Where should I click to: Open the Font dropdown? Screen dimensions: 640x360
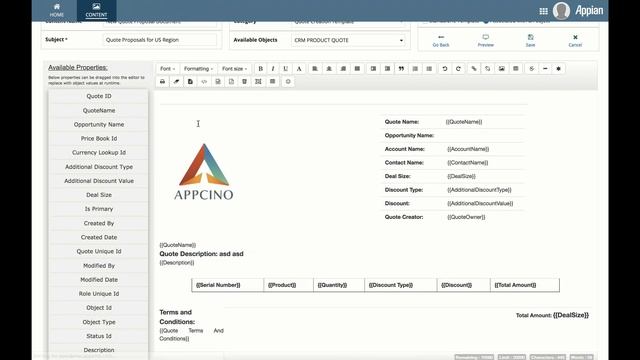pos(167,69)
